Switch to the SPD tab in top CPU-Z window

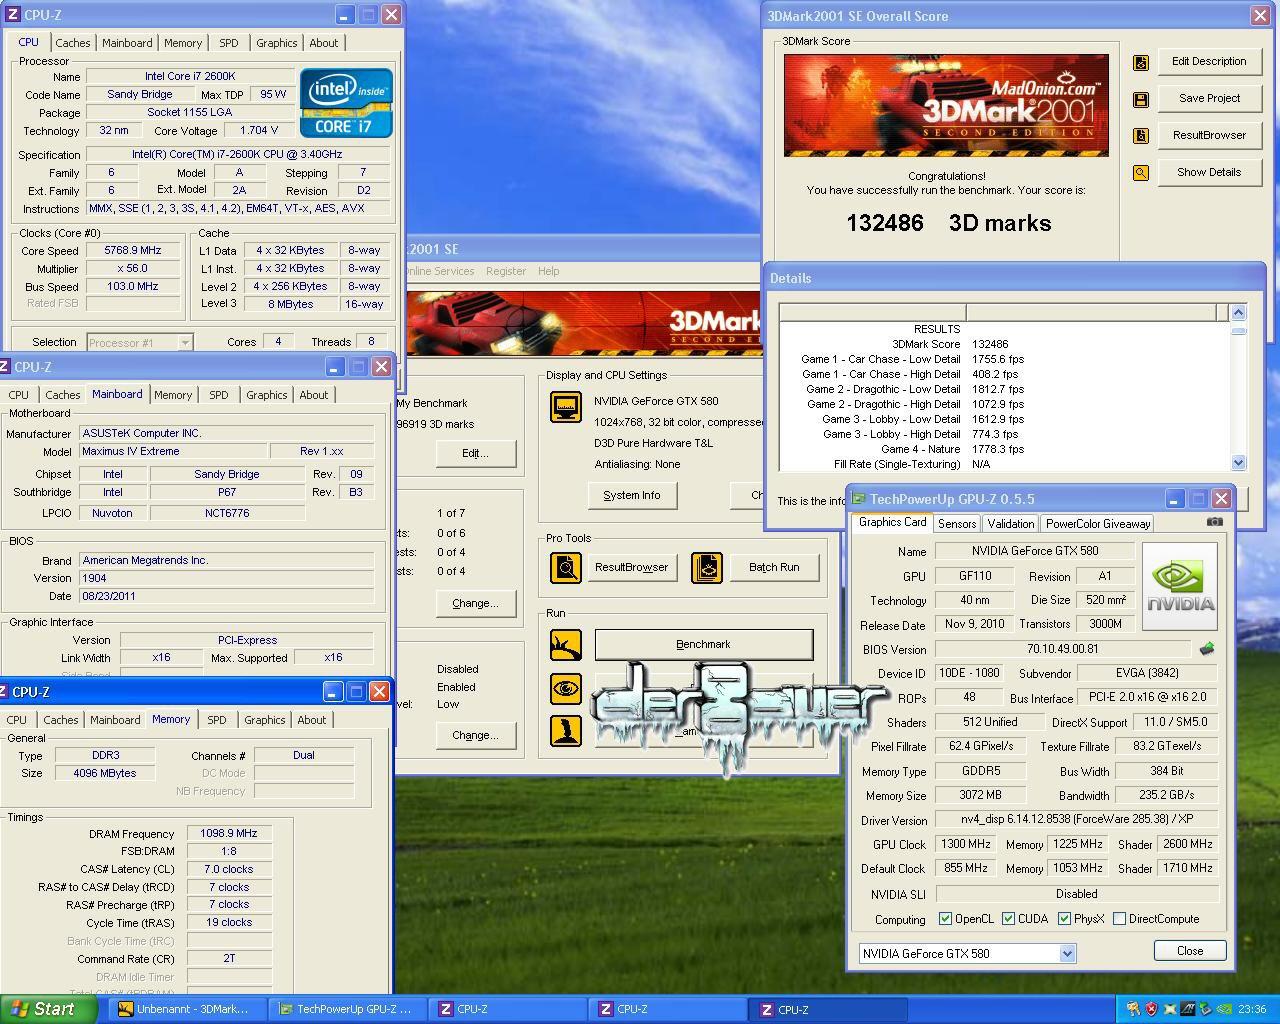click(228, 43)
